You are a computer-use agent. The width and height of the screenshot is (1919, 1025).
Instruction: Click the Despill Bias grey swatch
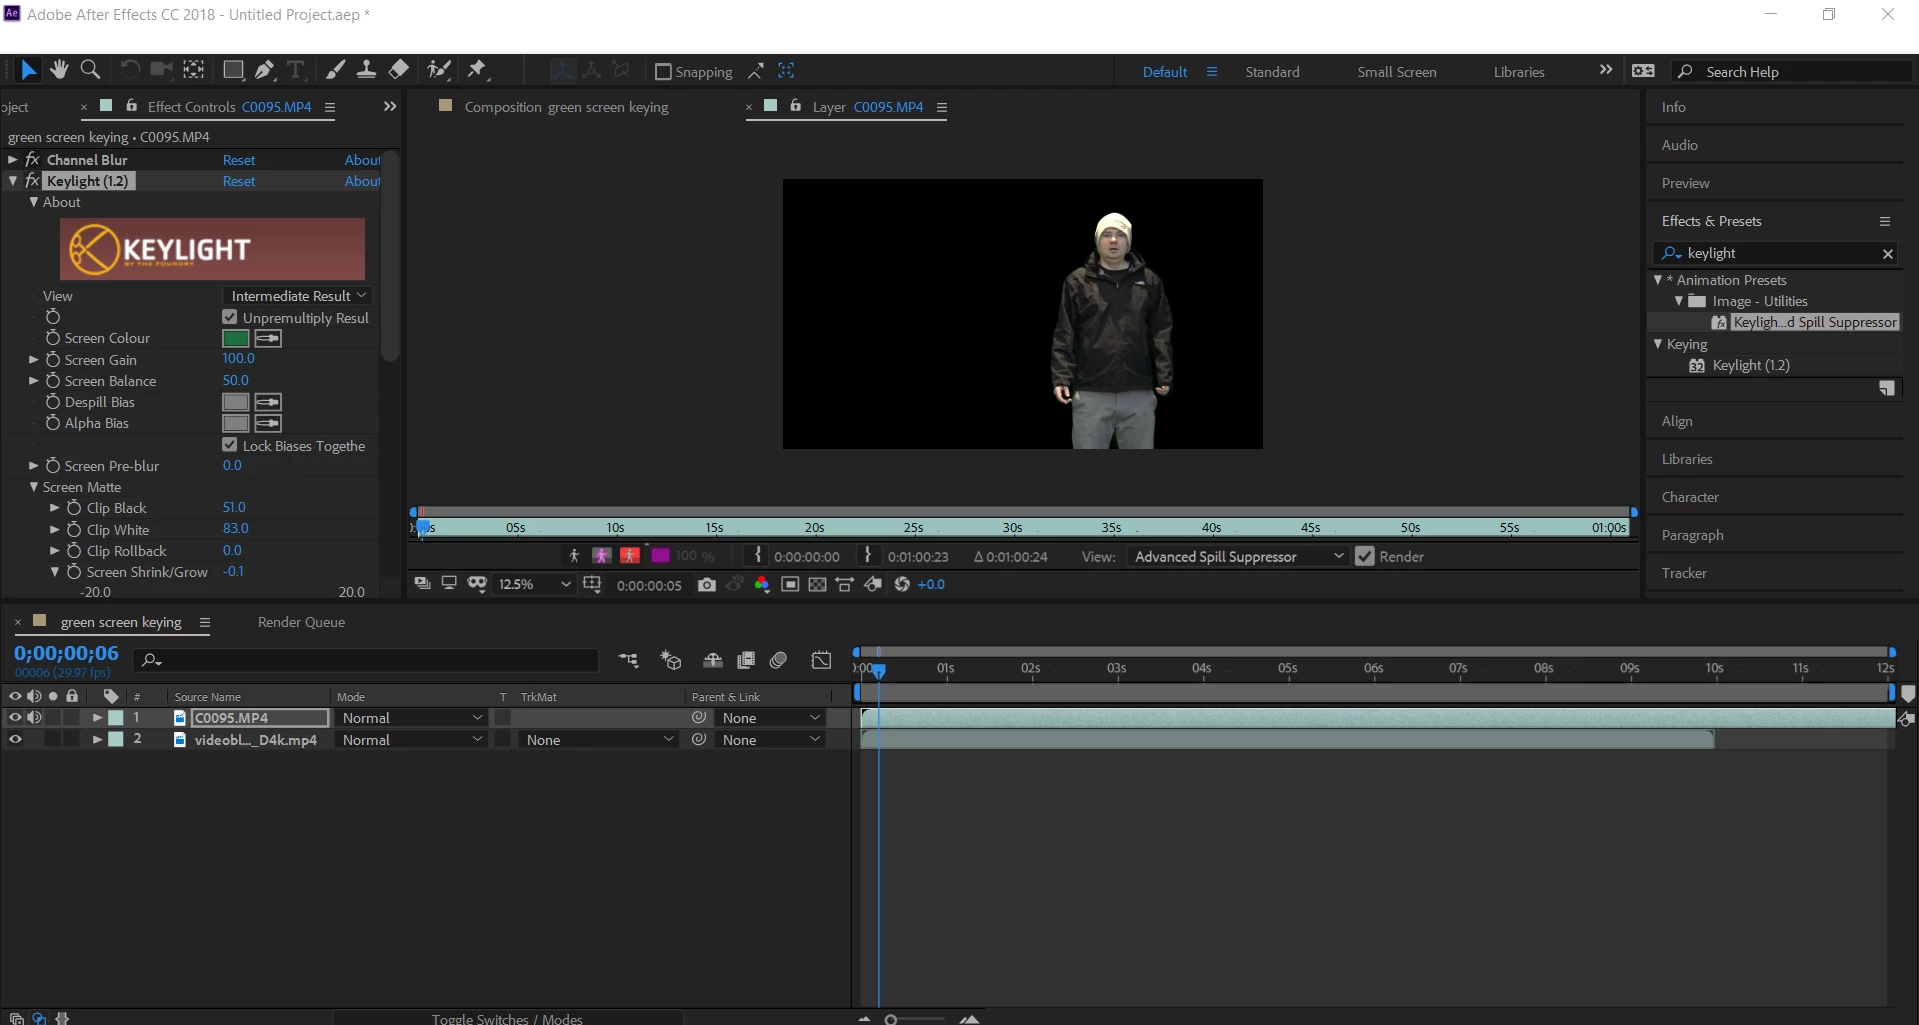(x=236, y=402)
